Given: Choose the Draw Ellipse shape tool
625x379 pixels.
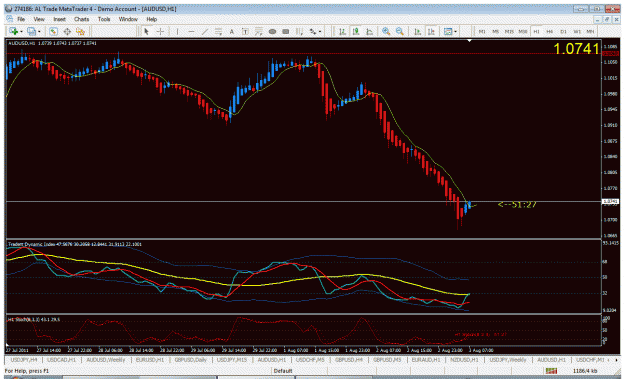Looking at the screenshot, I should tap(272, 31).
